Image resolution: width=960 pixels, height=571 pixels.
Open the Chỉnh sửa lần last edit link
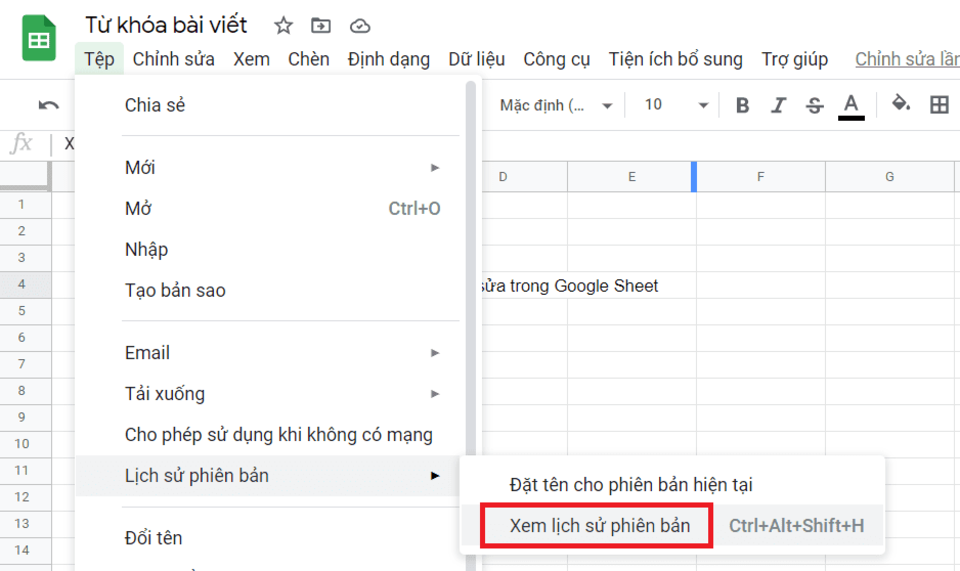[906, 60]
